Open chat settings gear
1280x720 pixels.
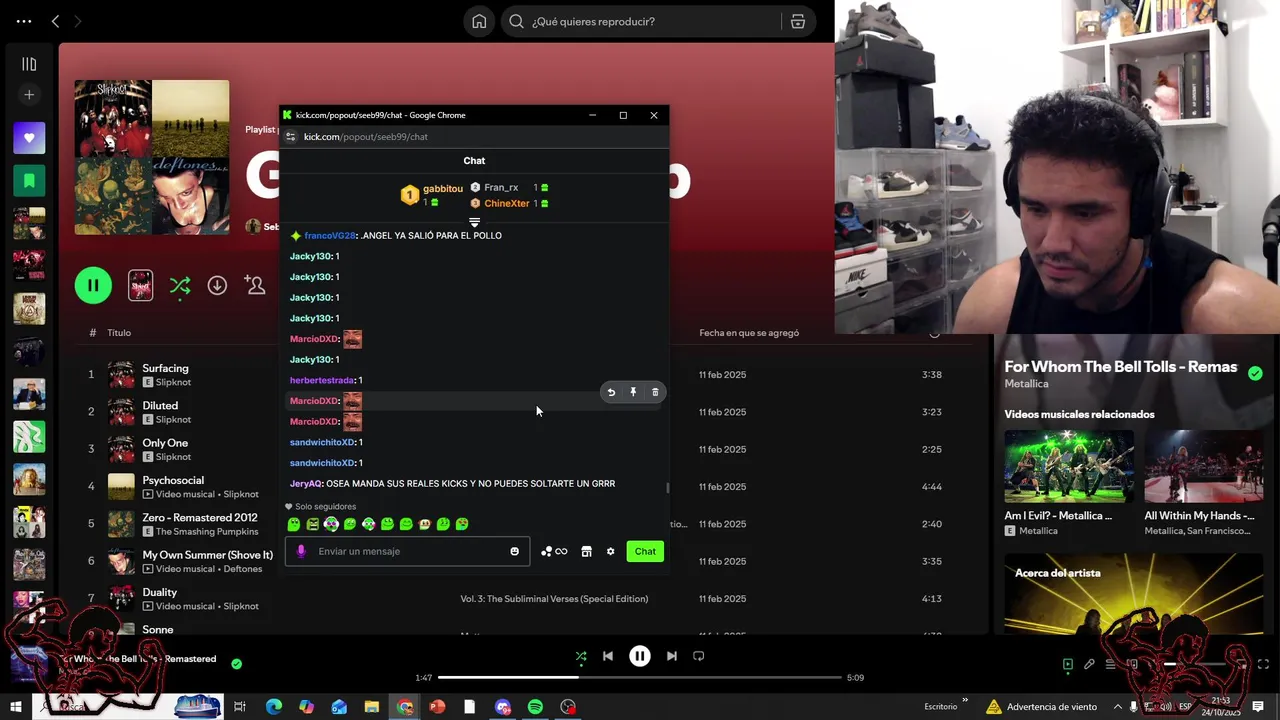(610, 551)
